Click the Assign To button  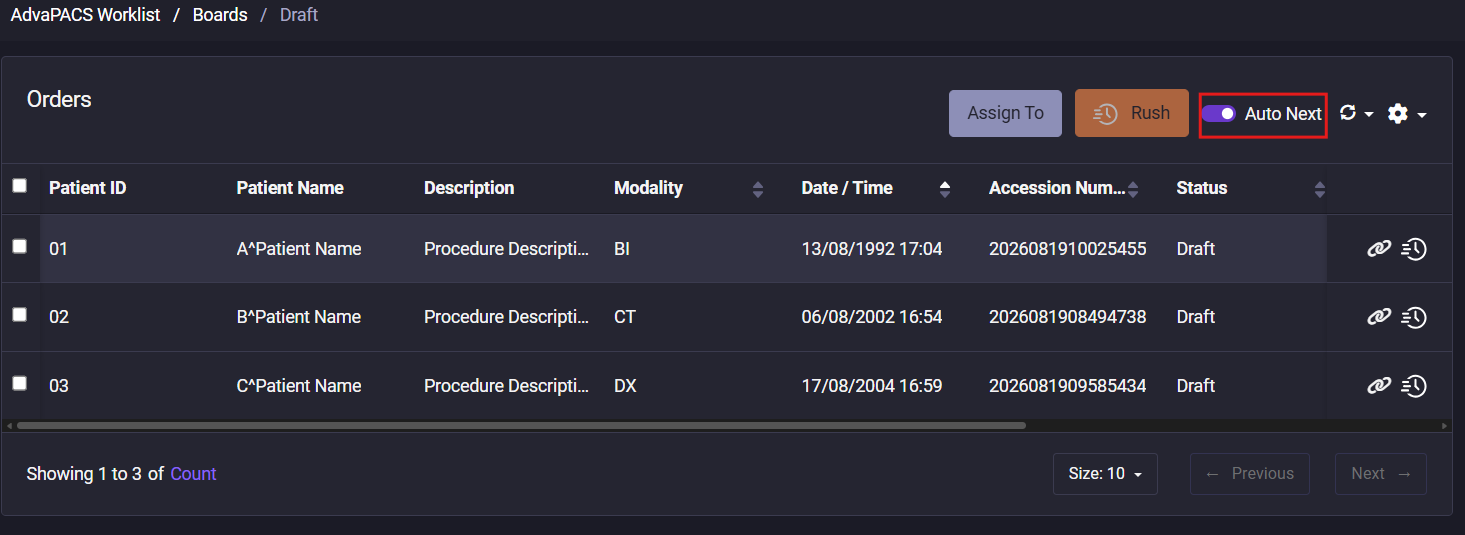1005,113
